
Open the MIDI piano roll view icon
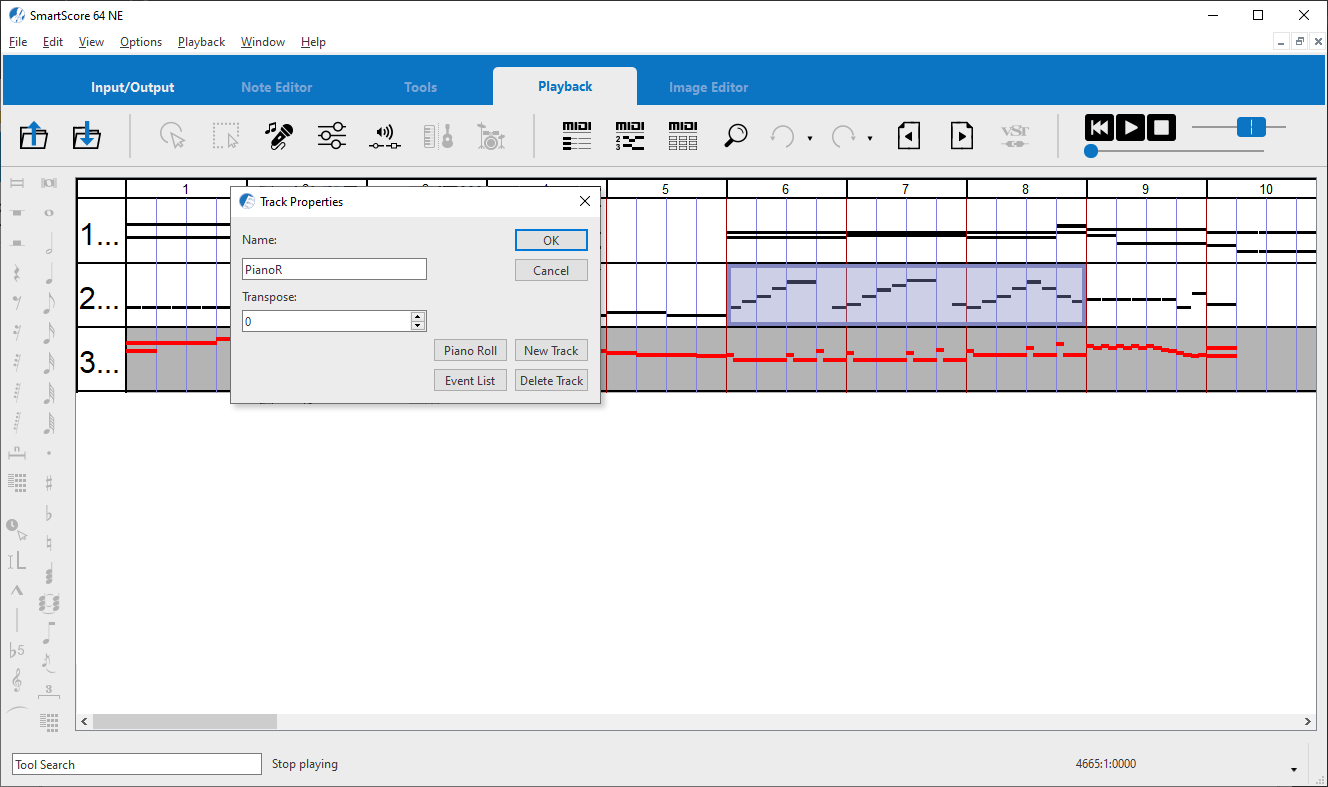[x=630, y=135]
